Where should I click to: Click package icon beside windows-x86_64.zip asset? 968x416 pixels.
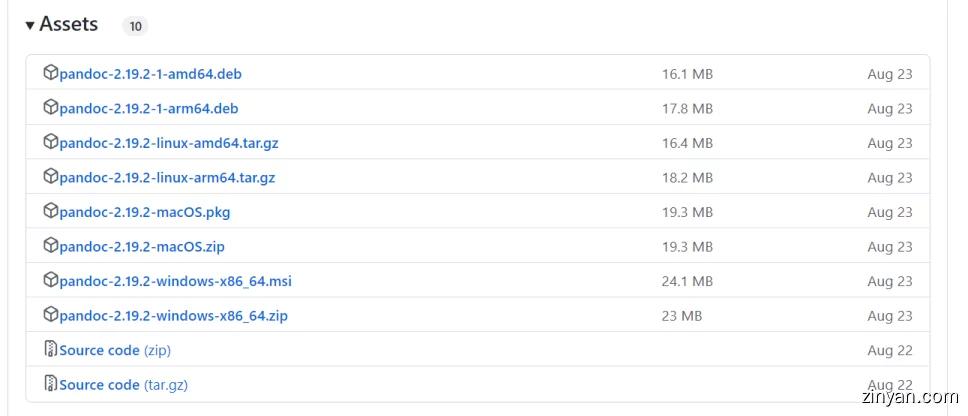51,315
